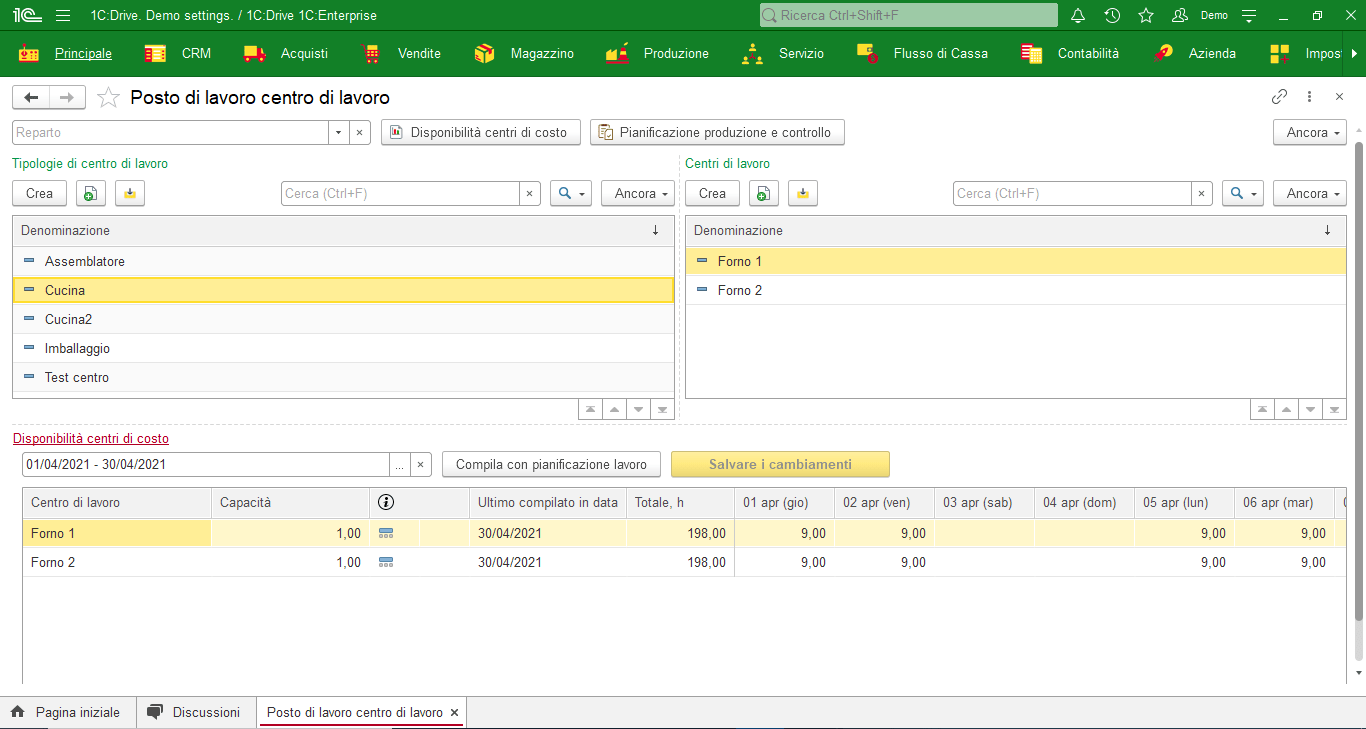The image size is (1366, 729).
Task: Click the Magazzino box icon
Action: coord(484,54)
